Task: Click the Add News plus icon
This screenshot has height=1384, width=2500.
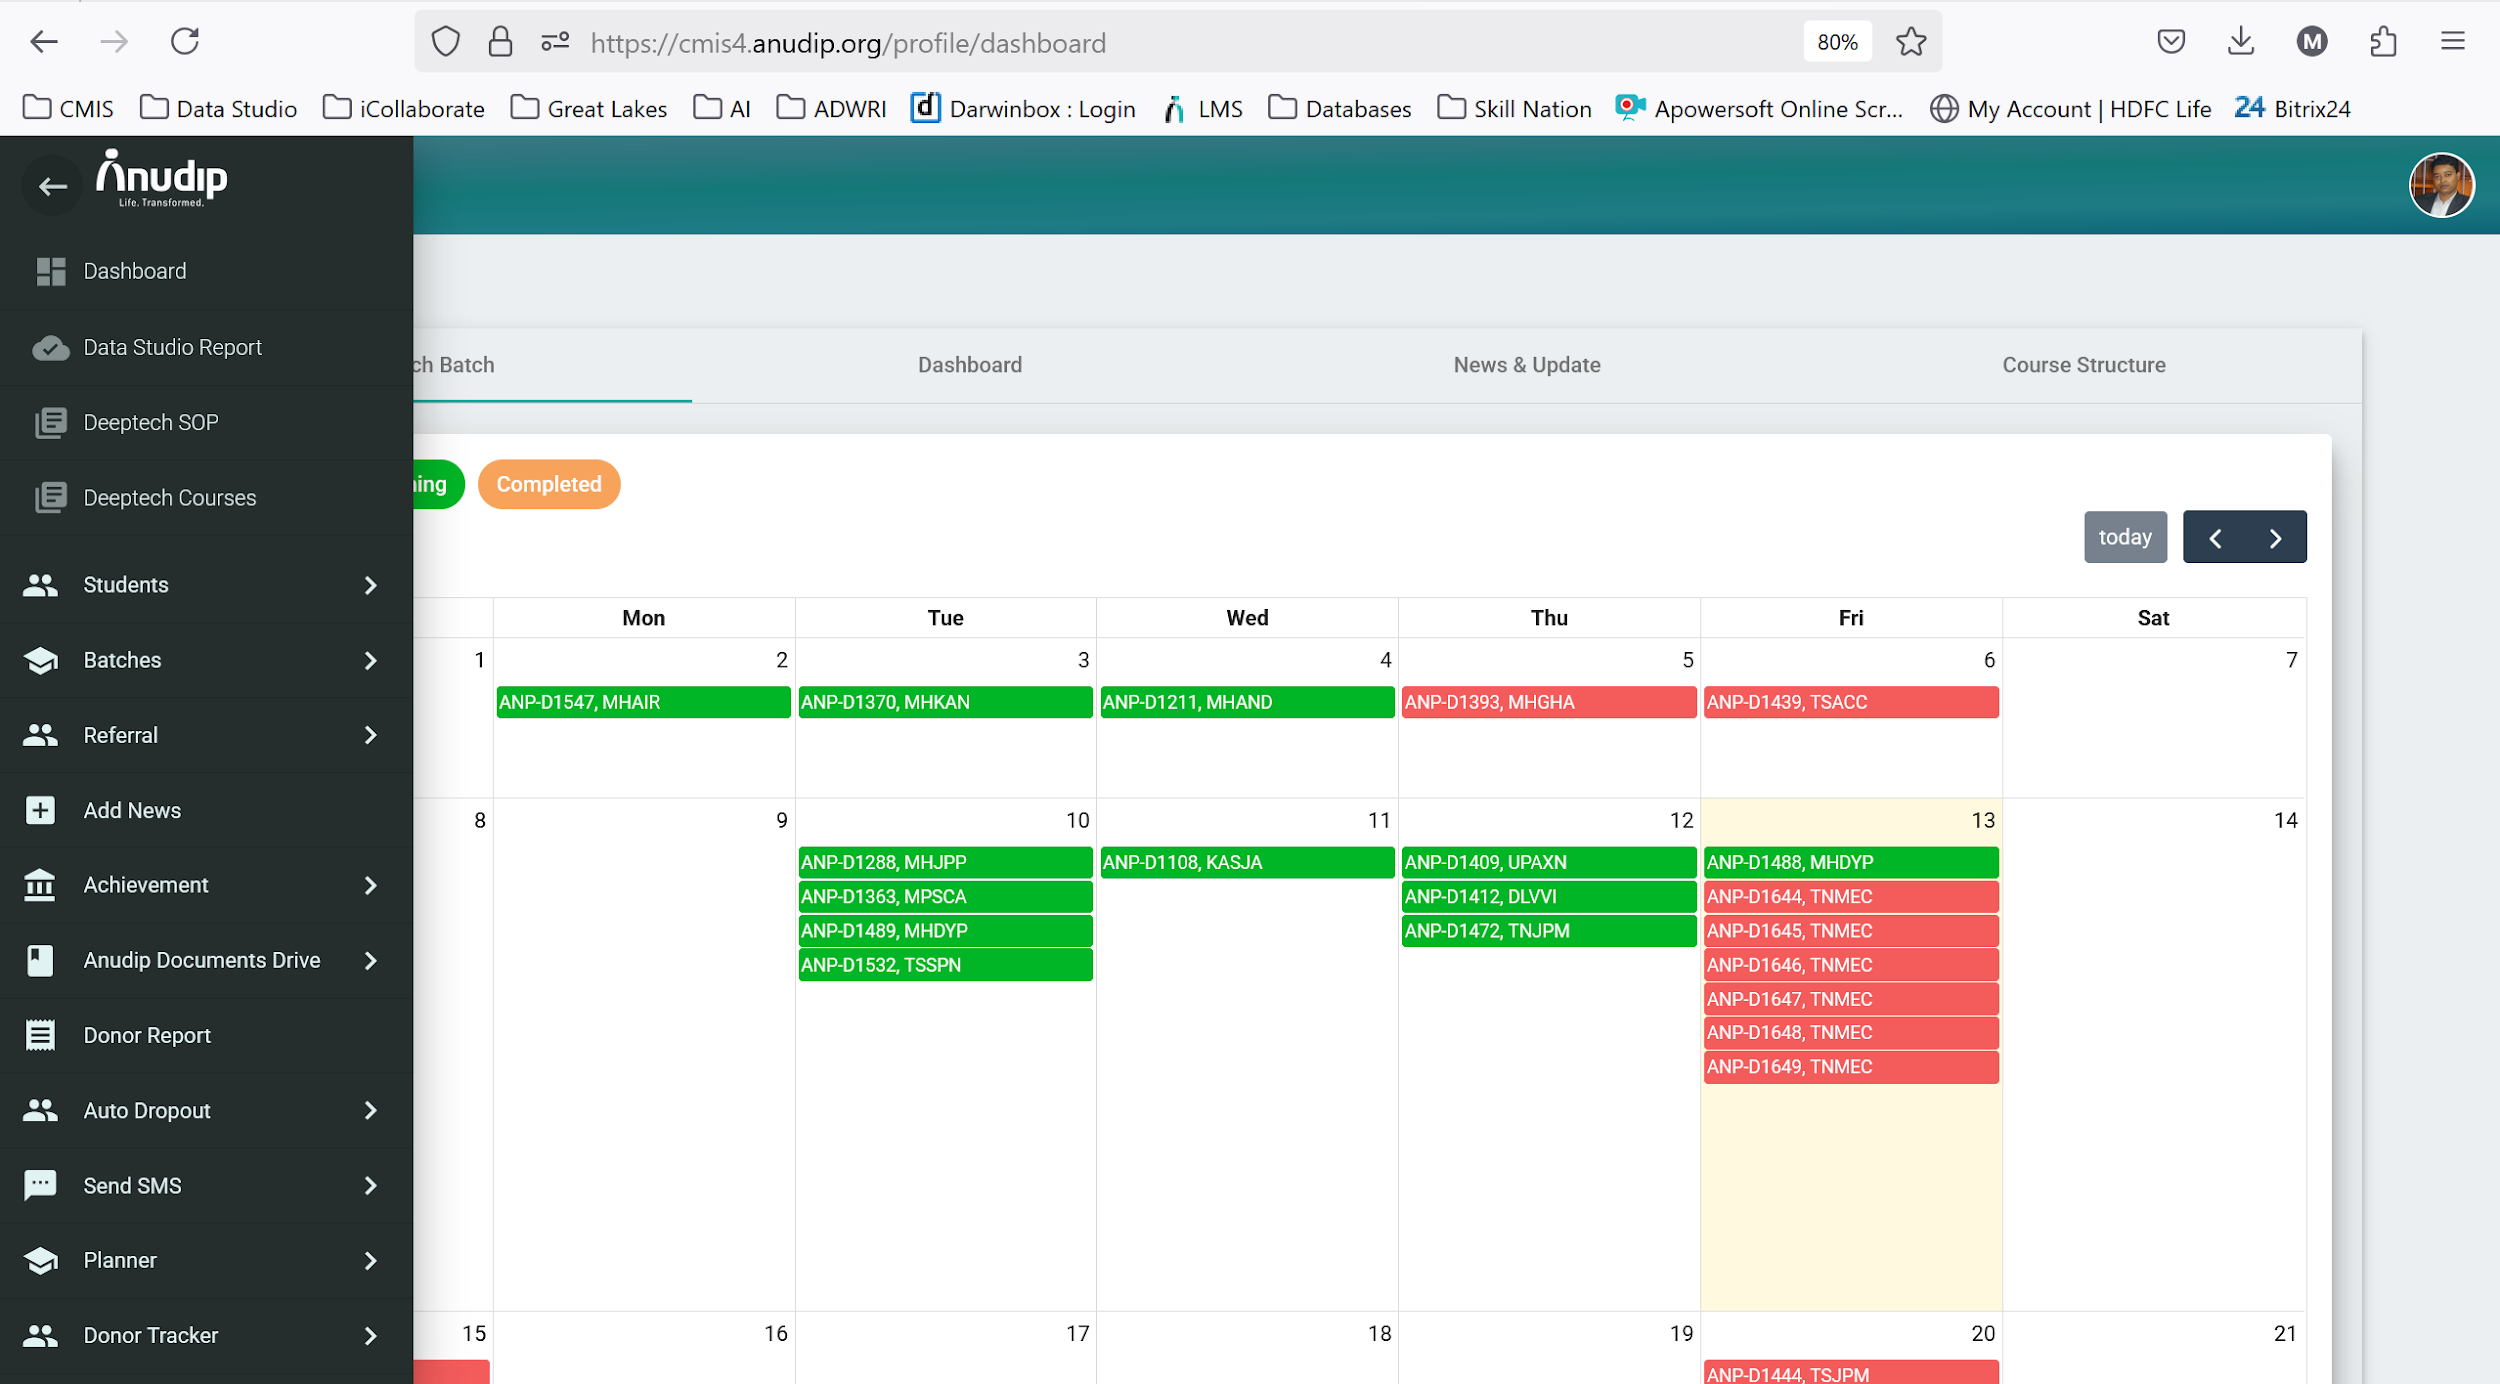Action: click(39, 810)
